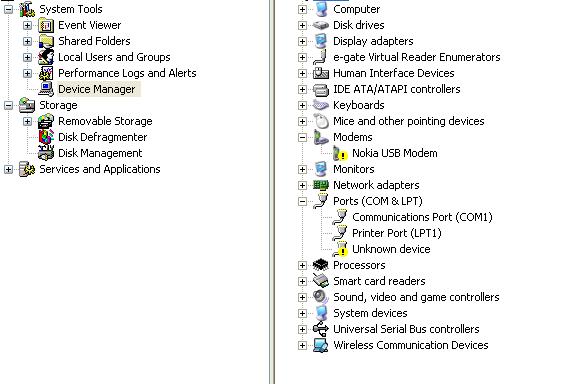Expand the Display adapters category
Screen dimensions: 563x384
pos(302,41)
